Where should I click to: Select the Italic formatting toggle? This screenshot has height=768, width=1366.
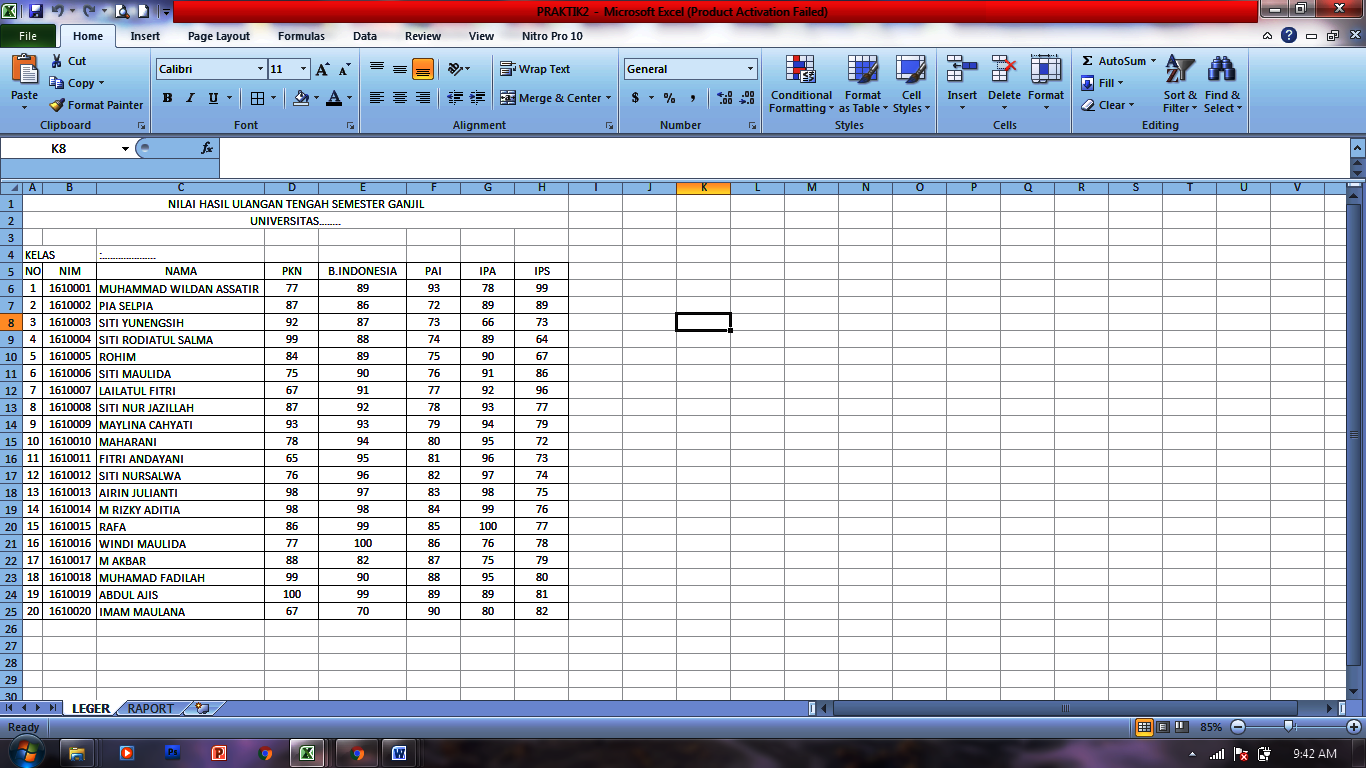point(189,99)
